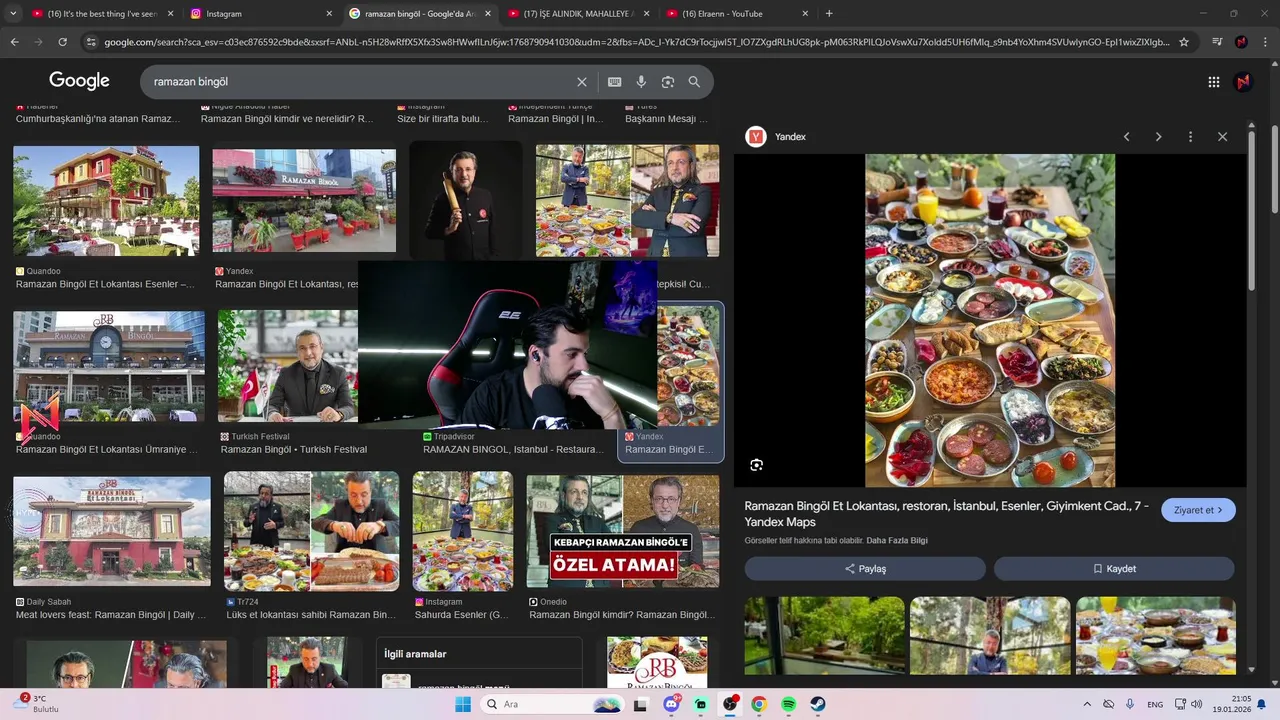This screenshot has height=720, width=1280.
Task: Close the Instagram tab
Action: [x=329, y=14]
